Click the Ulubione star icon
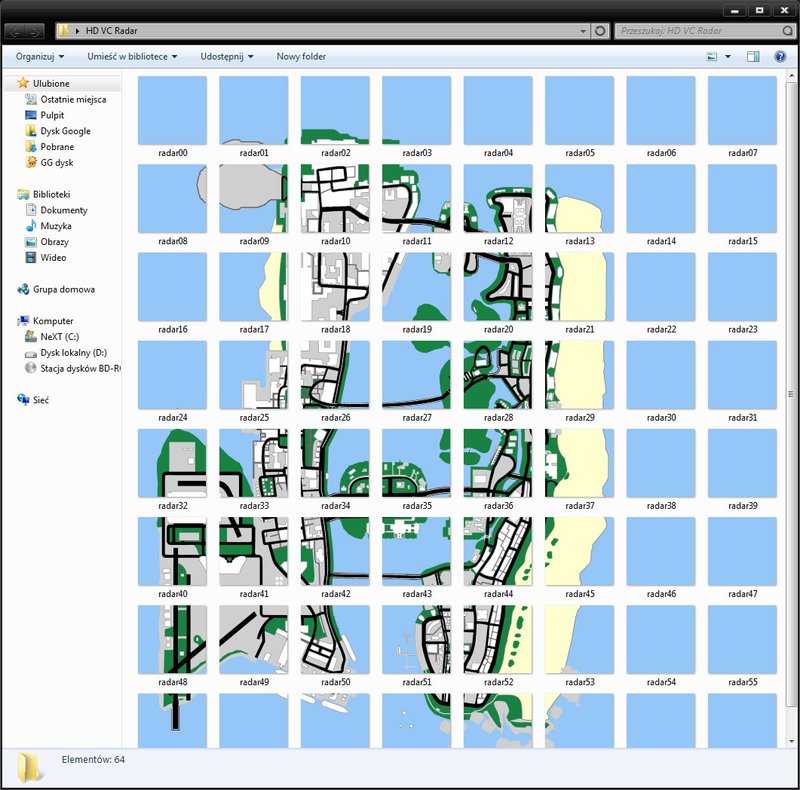Image resolution: width=800 pixels, height=790 pixels. pos(23,83)
